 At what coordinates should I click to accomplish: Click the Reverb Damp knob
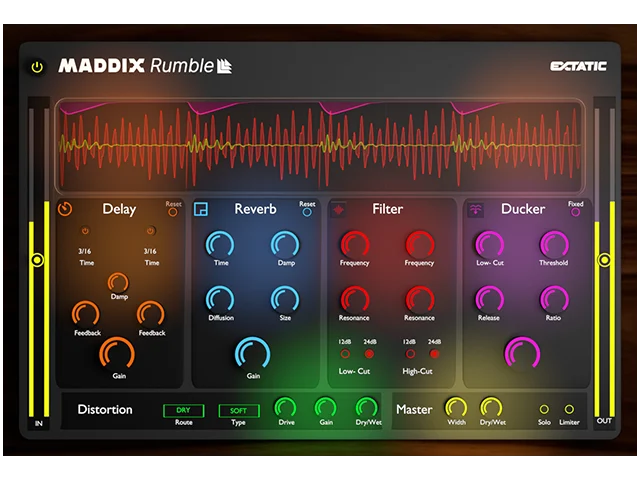pos(285,245)
